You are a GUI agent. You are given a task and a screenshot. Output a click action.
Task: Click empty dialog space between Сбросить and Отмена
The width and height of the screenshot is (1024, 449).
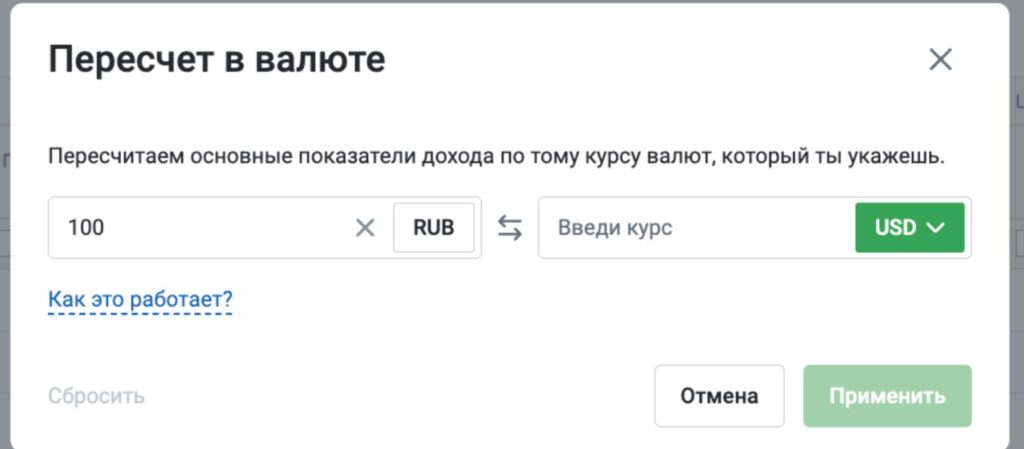tap(400, 396)
